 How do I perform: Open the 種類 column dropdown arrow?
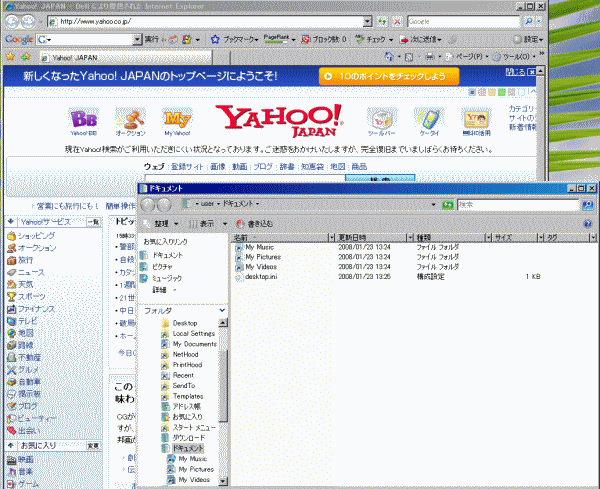[488, 238]
